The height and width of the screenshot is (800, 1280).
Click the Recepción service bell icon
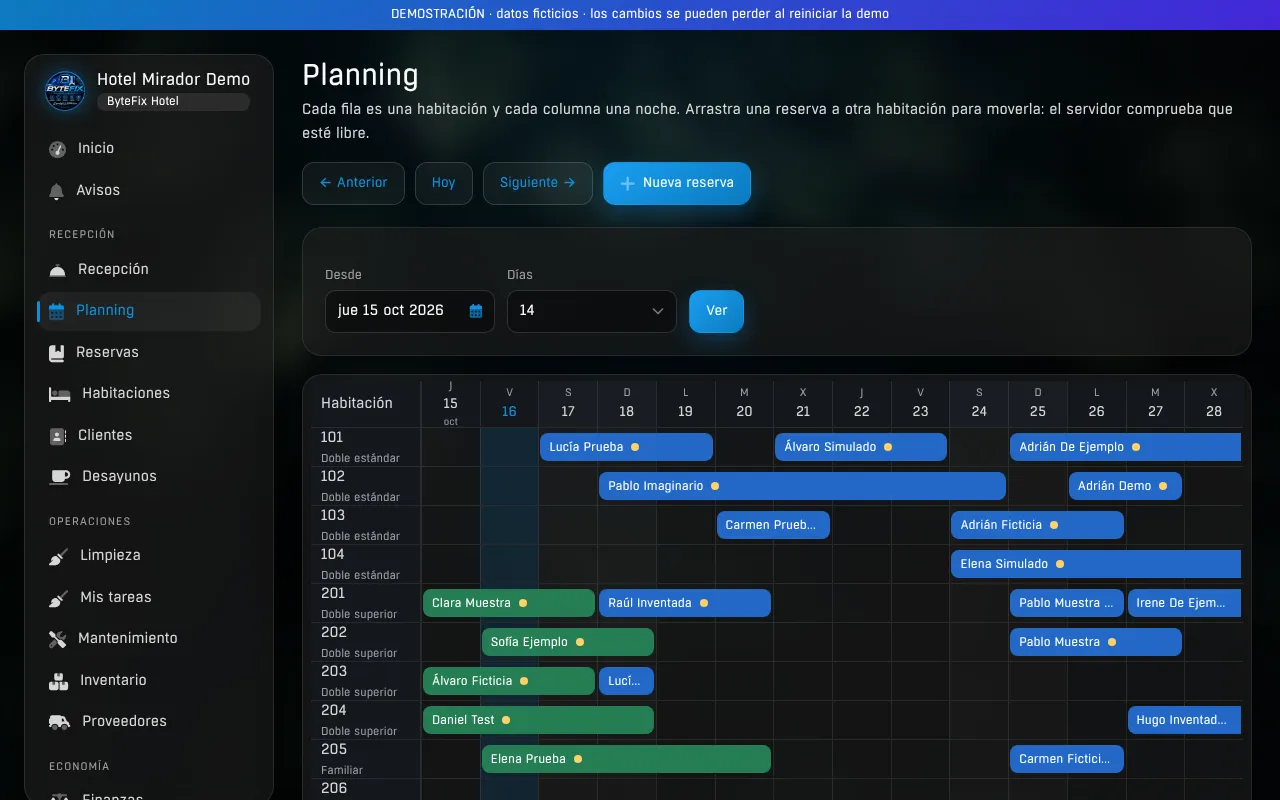[x=58, y=270]
